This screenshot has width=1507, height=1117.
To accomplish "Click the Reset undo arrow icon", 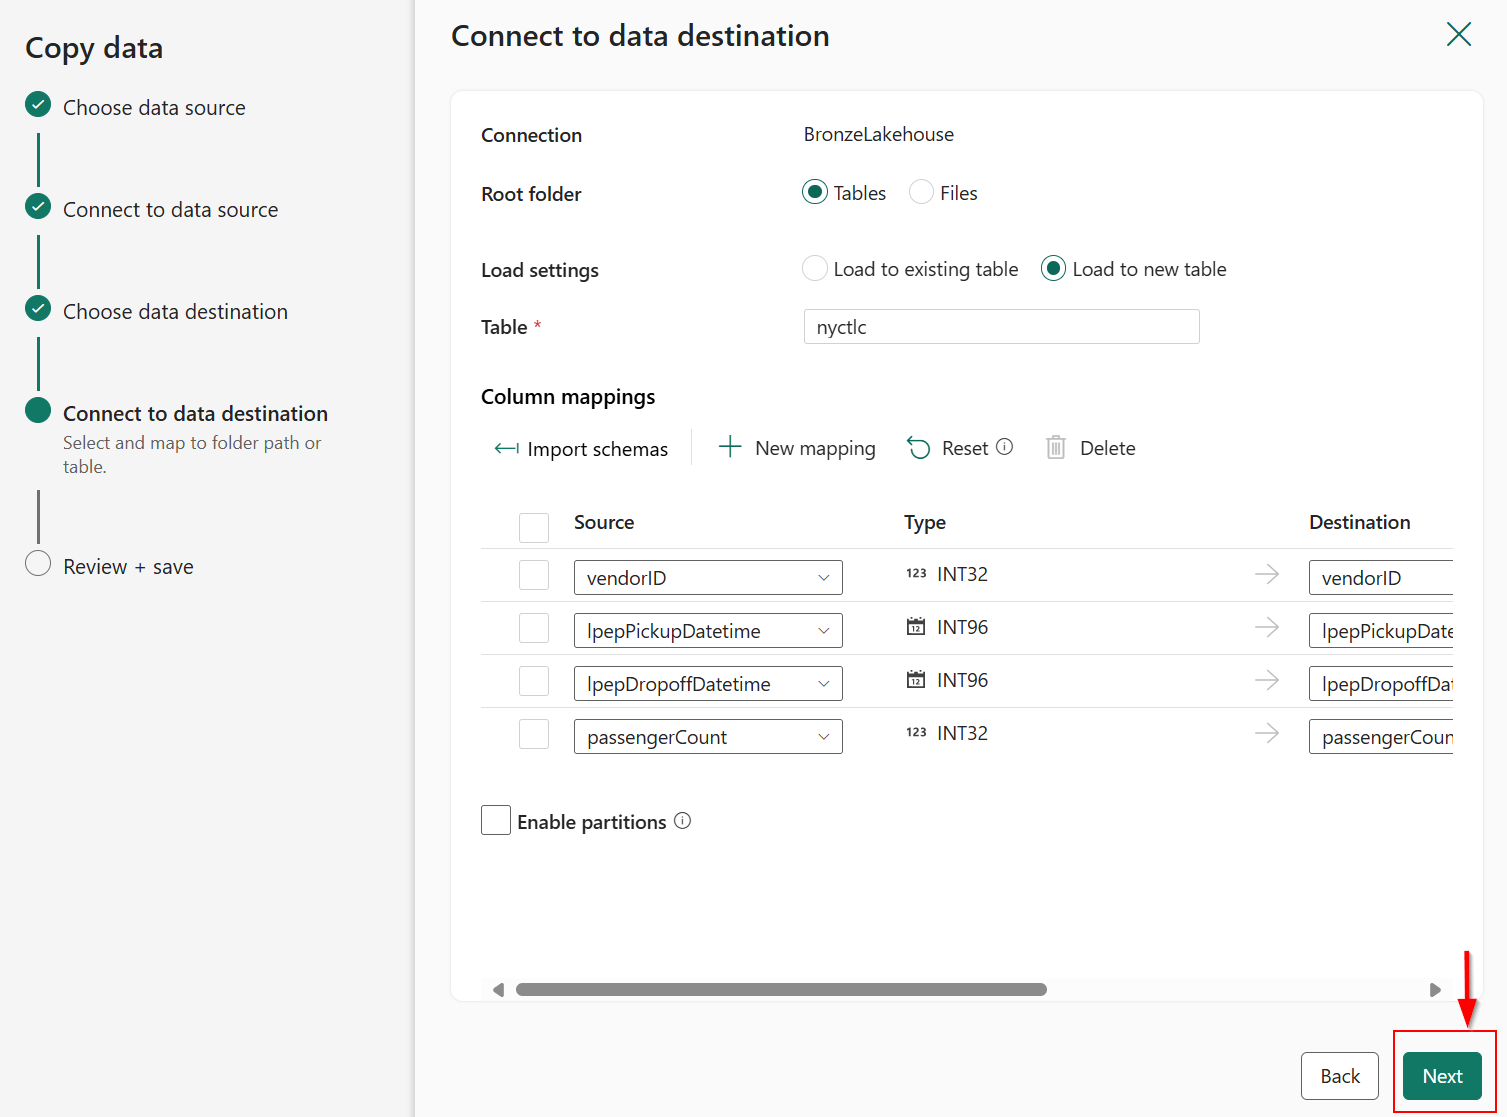I will pyautogui.click(x=918, y=448).
